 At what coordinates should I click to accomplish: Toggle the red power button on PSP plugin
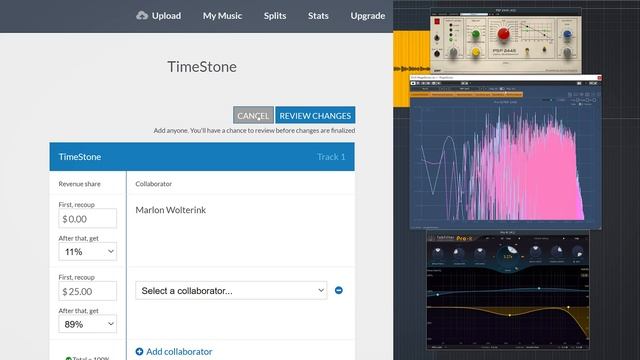(x=437, y=21)
